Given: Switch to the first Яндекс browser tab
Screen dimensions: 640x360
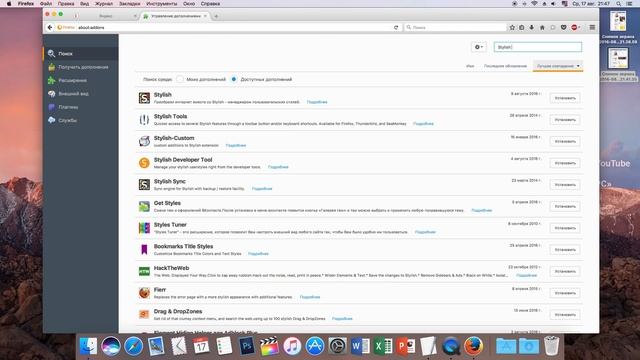Looking at the screenshot, I should pyautogui.click(x=106, y=16).
